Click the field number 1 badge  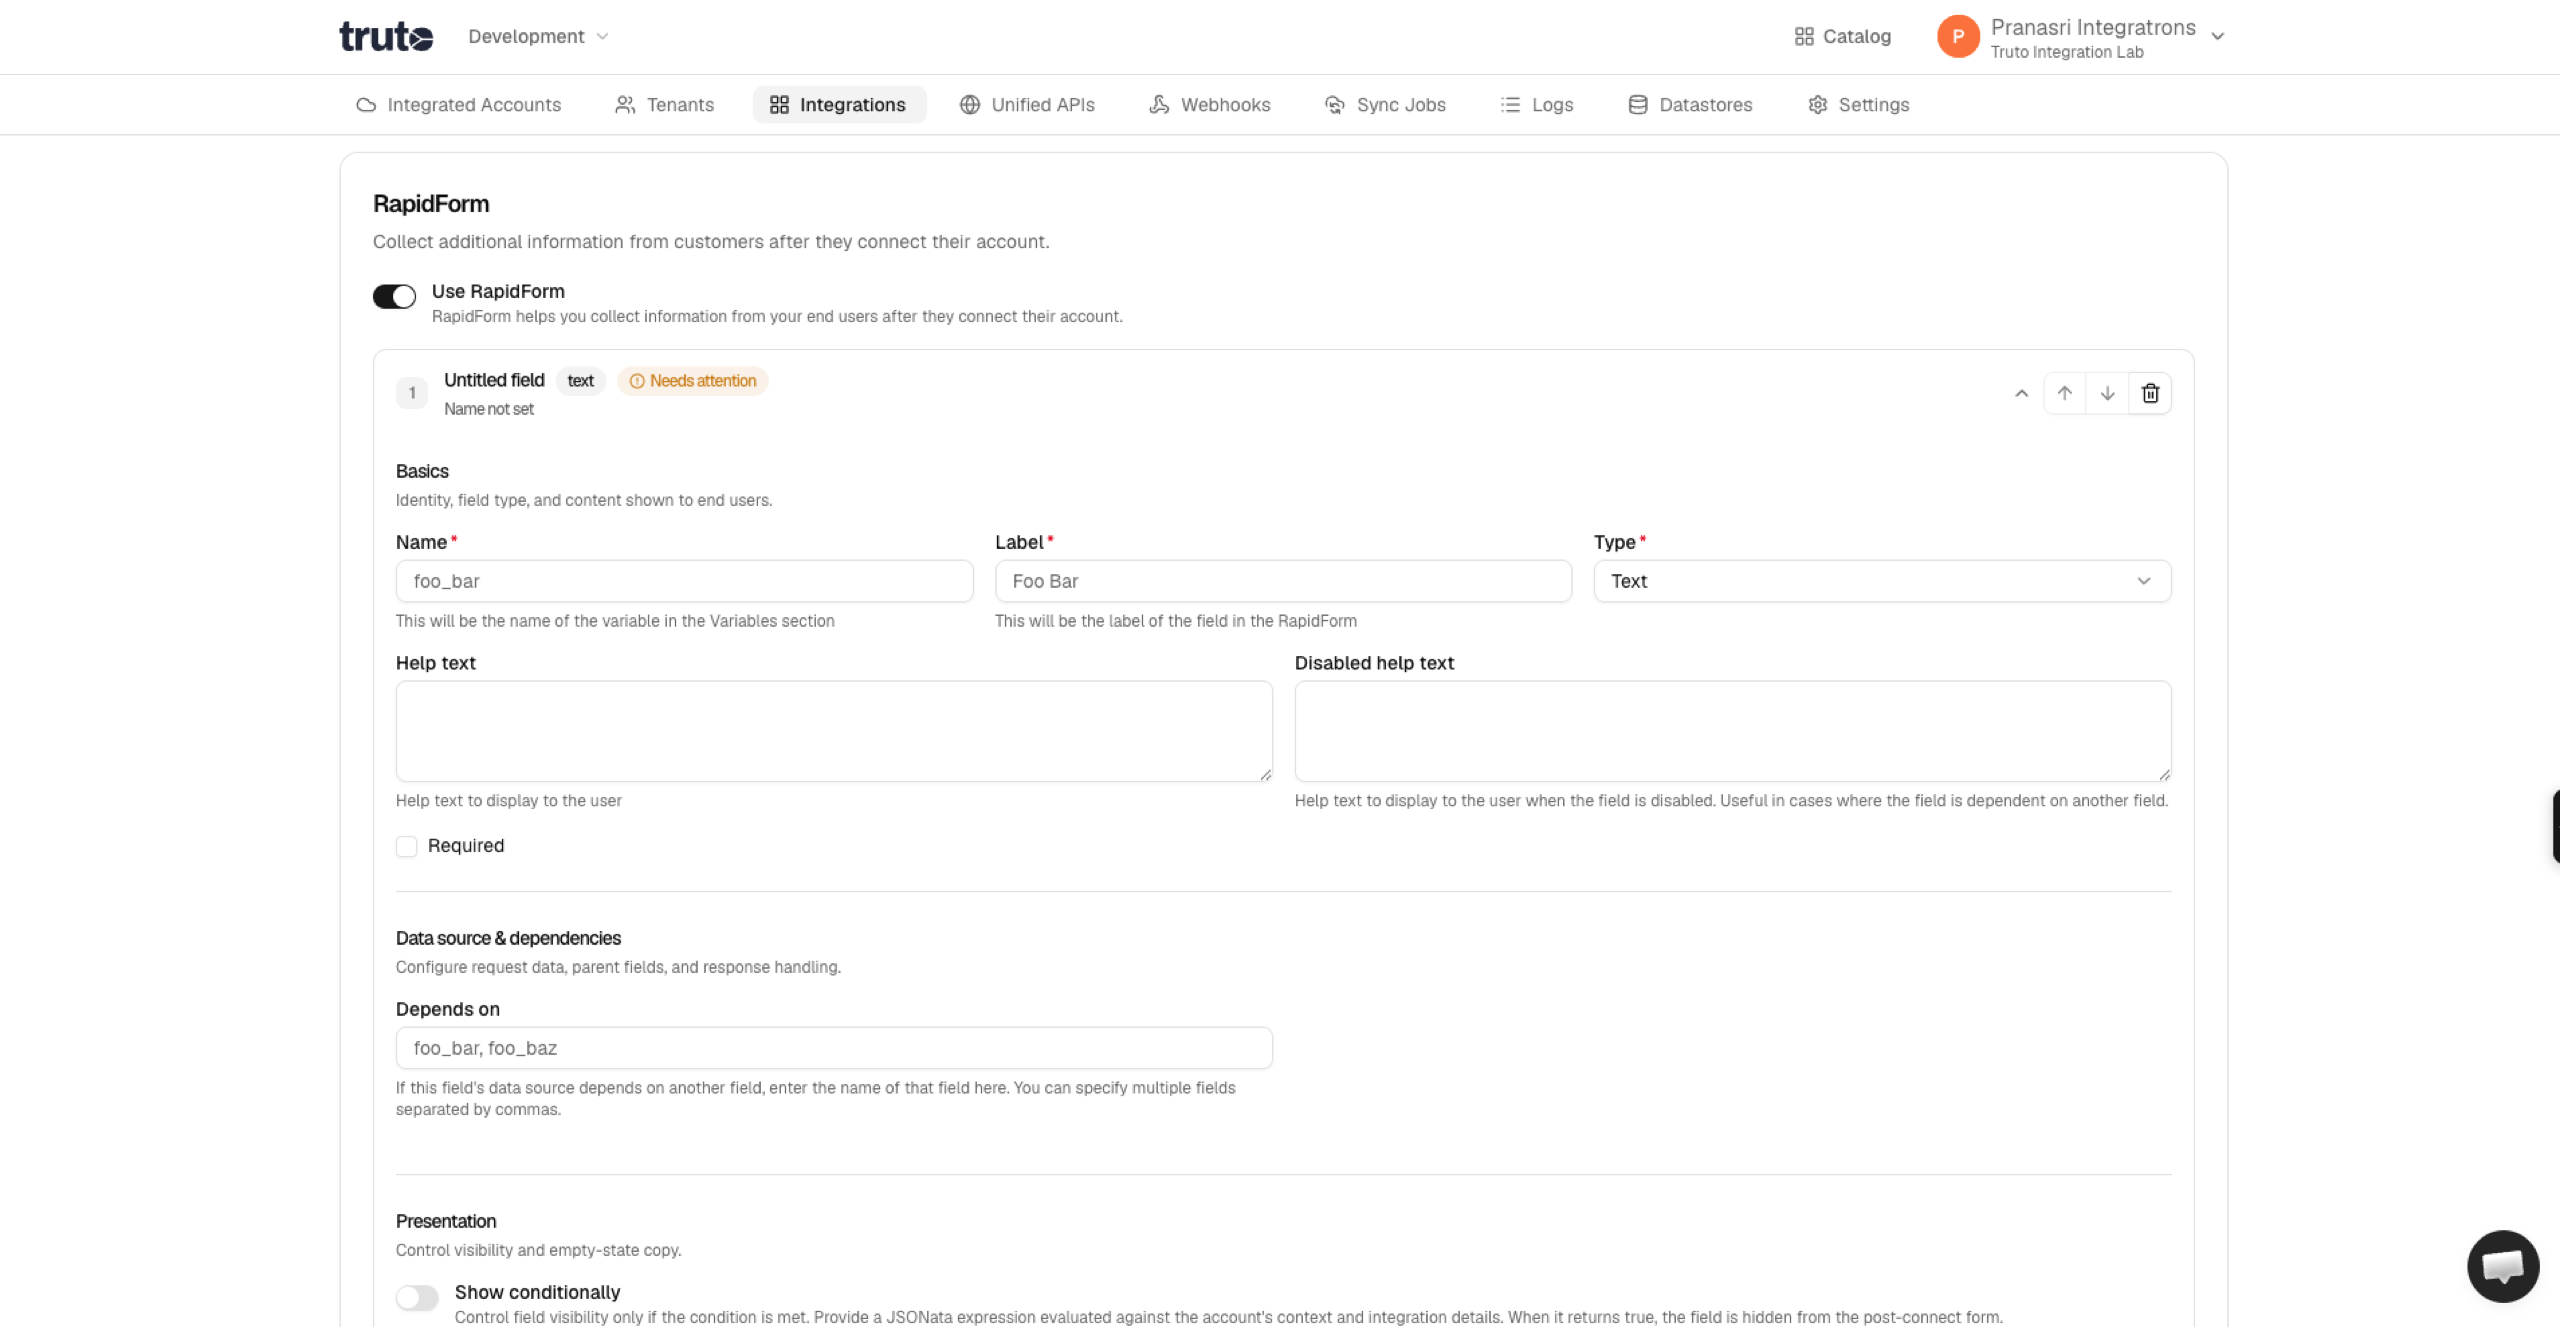(x=412, y=393)
